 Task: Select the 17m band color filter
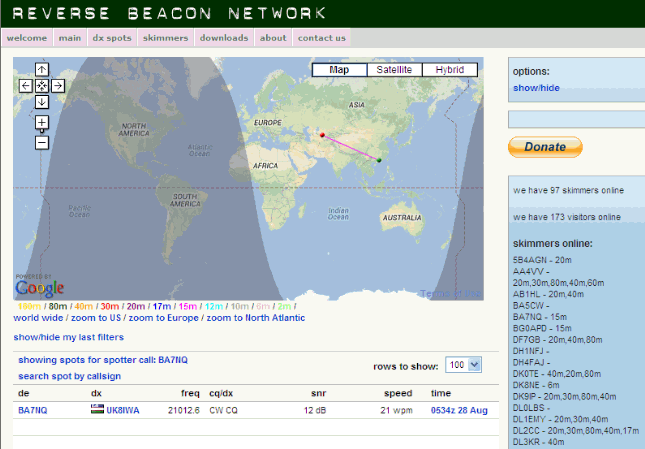pos(162,306)
